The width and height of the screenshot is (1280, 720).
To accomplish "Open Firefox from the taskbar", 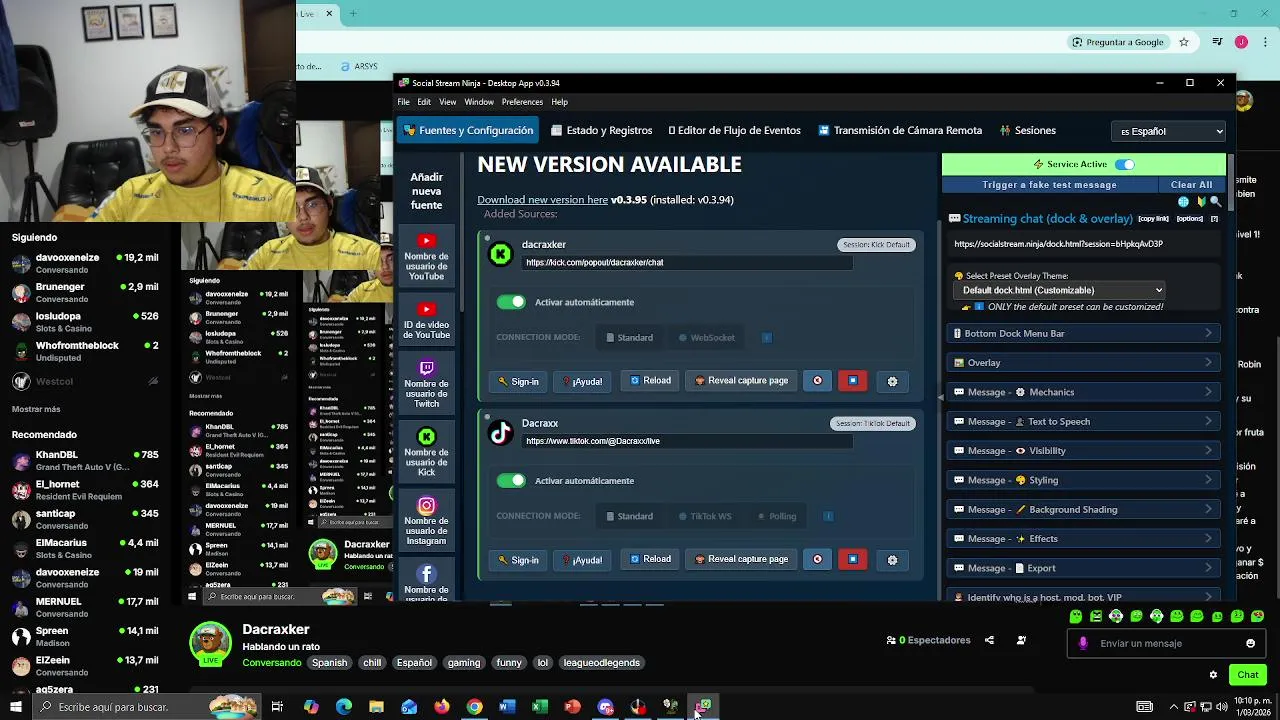I will 442,707.
